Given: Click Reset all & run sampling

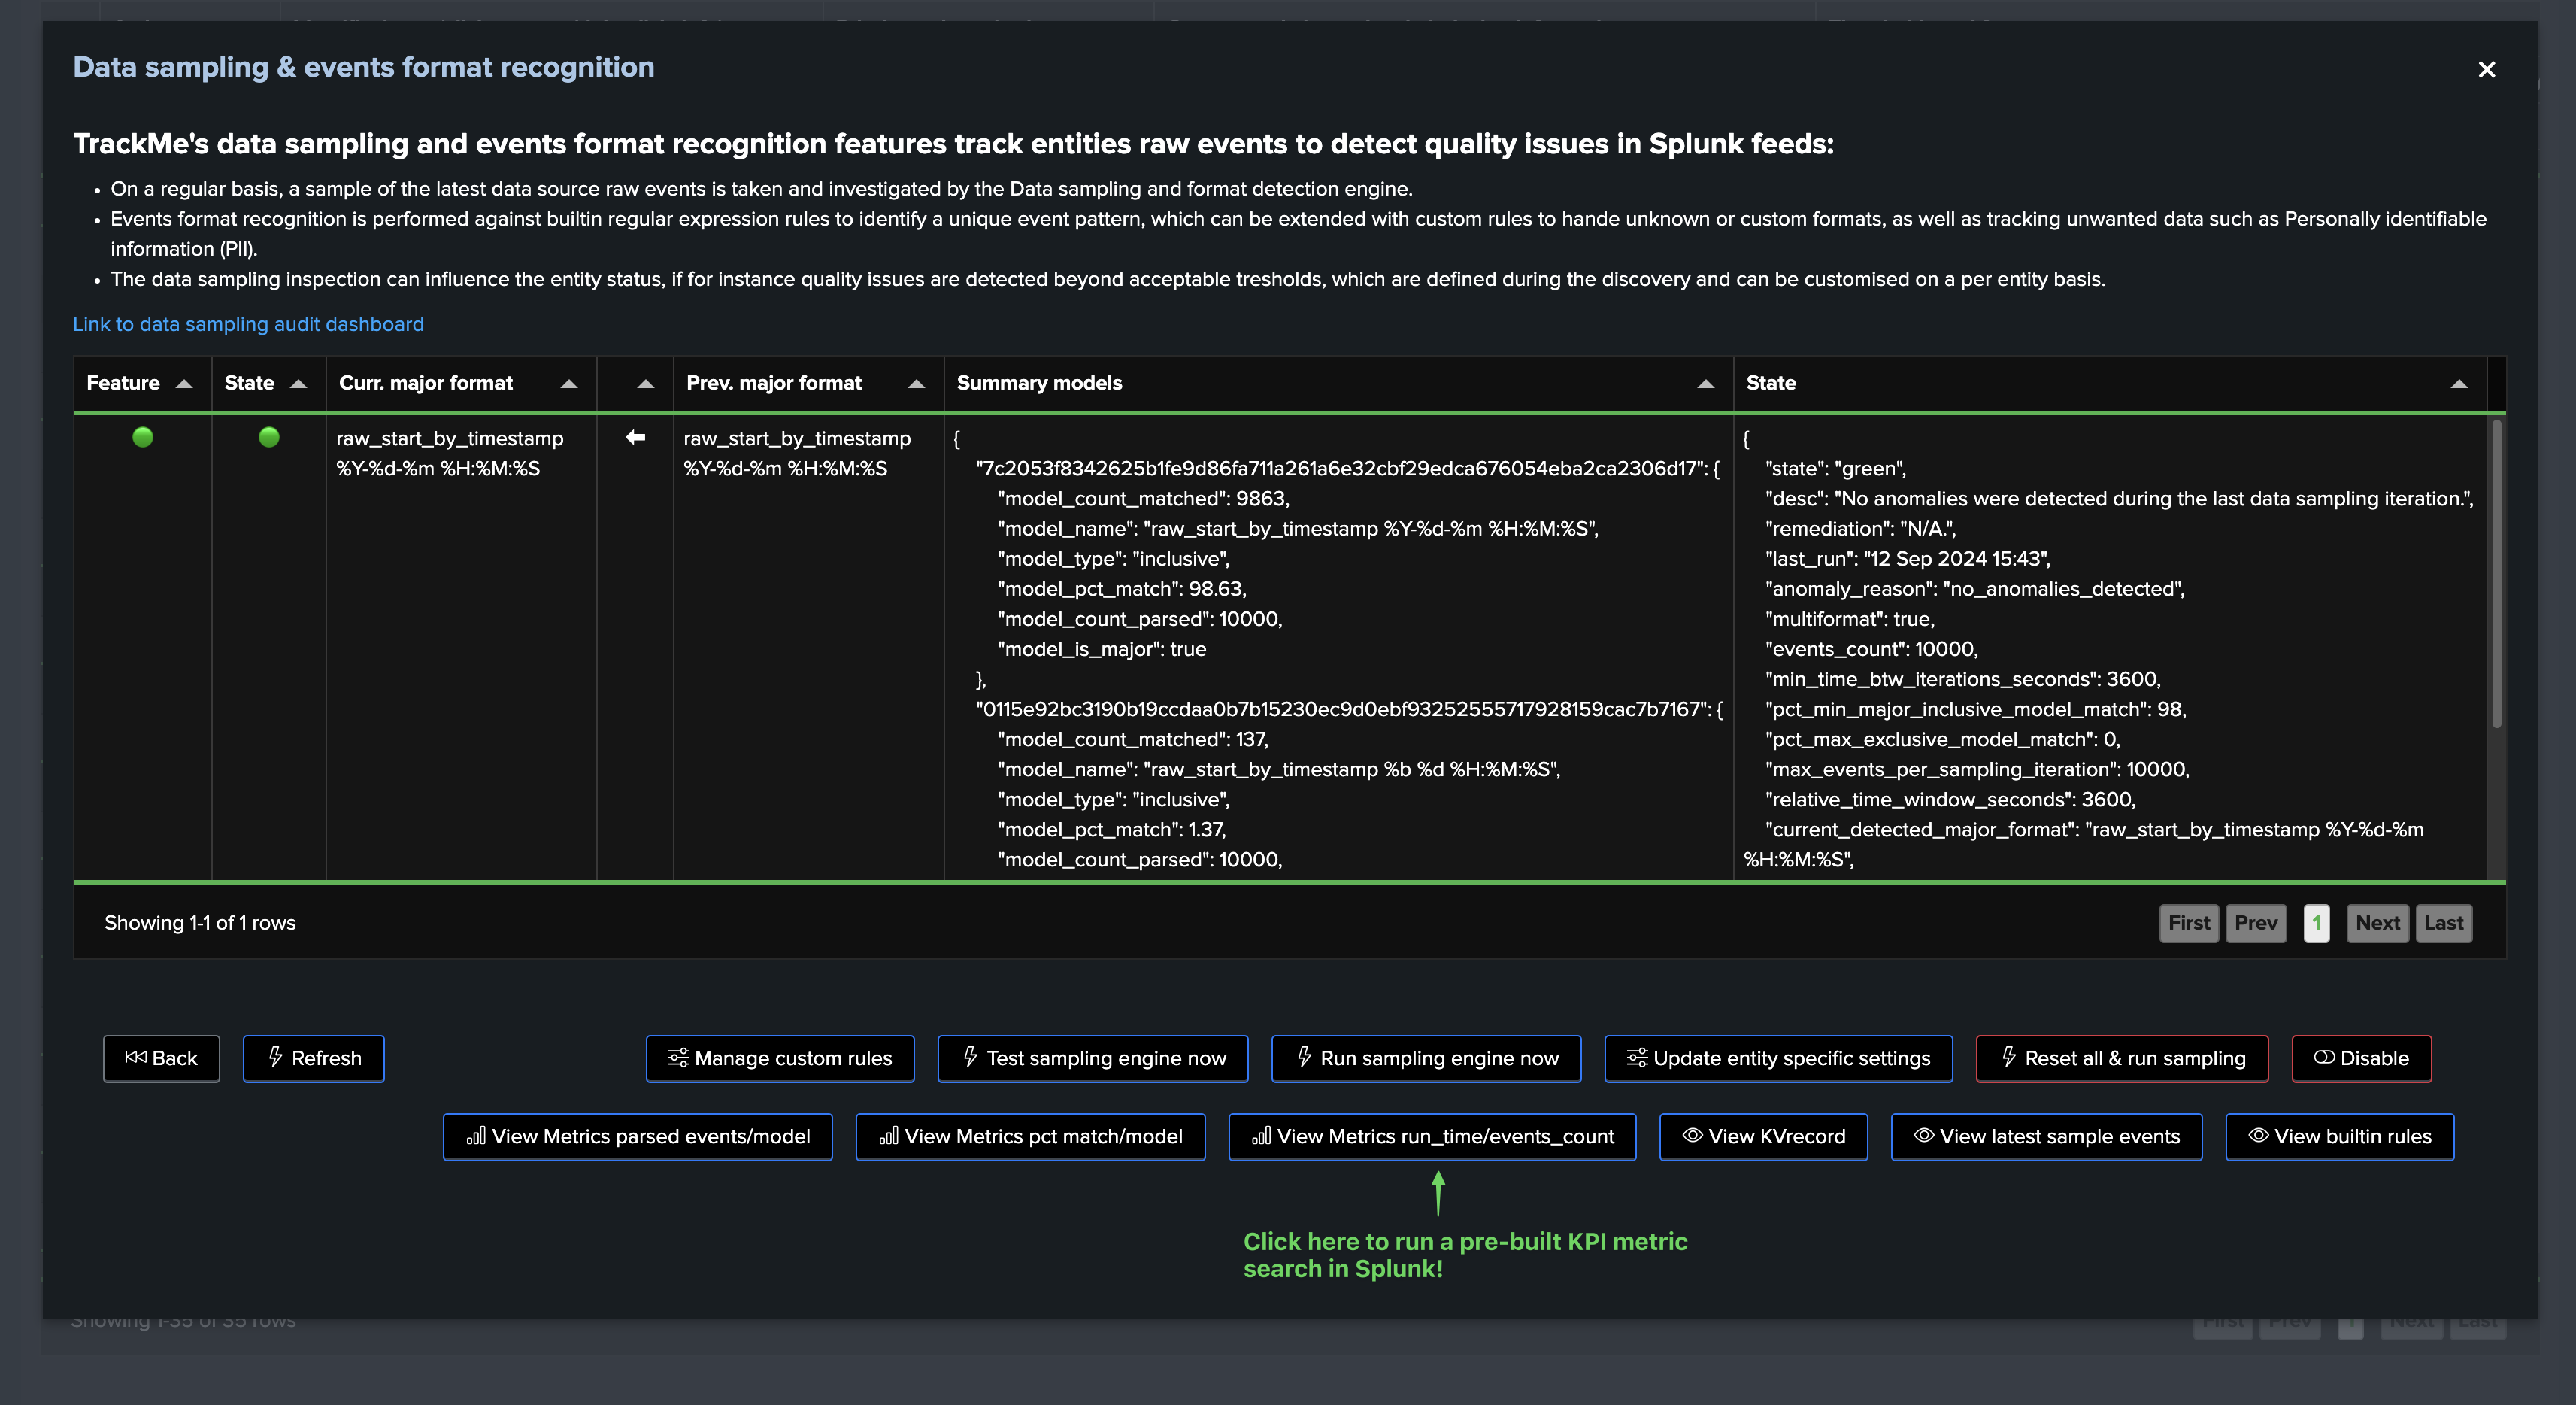Looking at the screenshot, I should coord(2121,1058).
